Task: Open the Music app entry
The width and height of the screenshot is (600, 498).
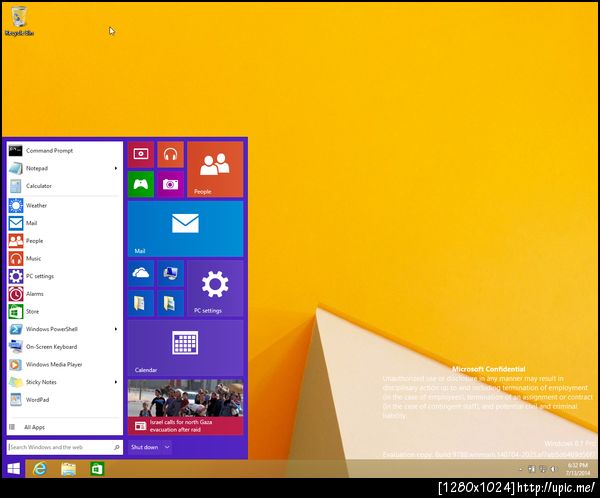Action: [x=64, y=258]
